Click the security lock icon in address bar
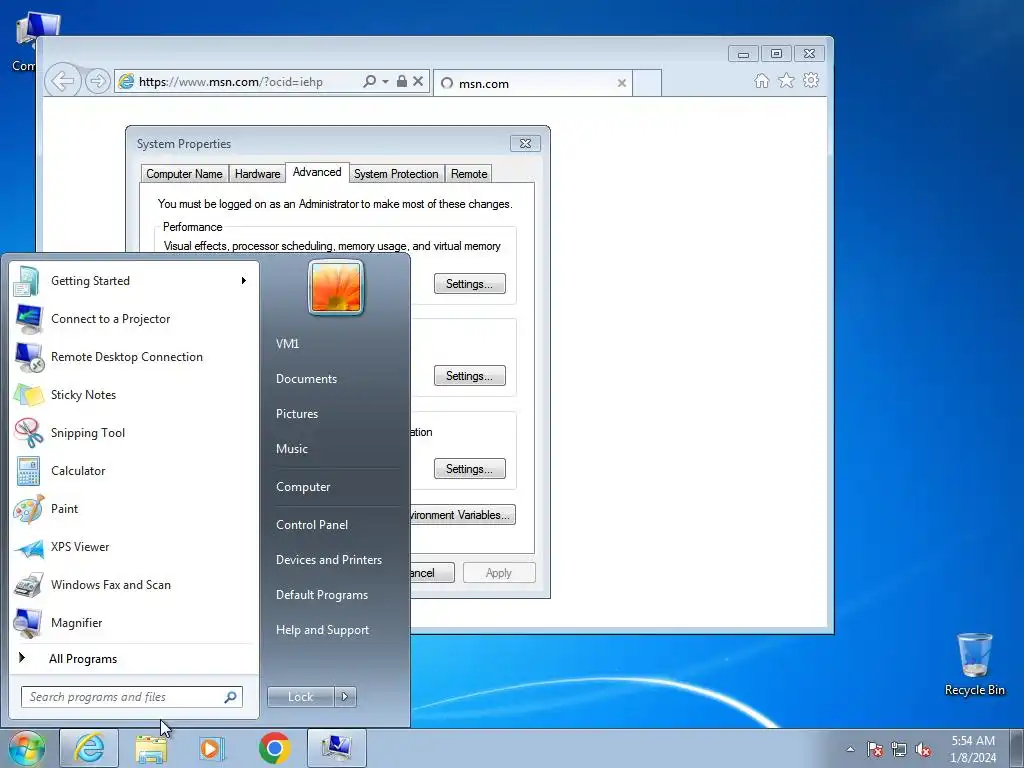 (402, 82)
